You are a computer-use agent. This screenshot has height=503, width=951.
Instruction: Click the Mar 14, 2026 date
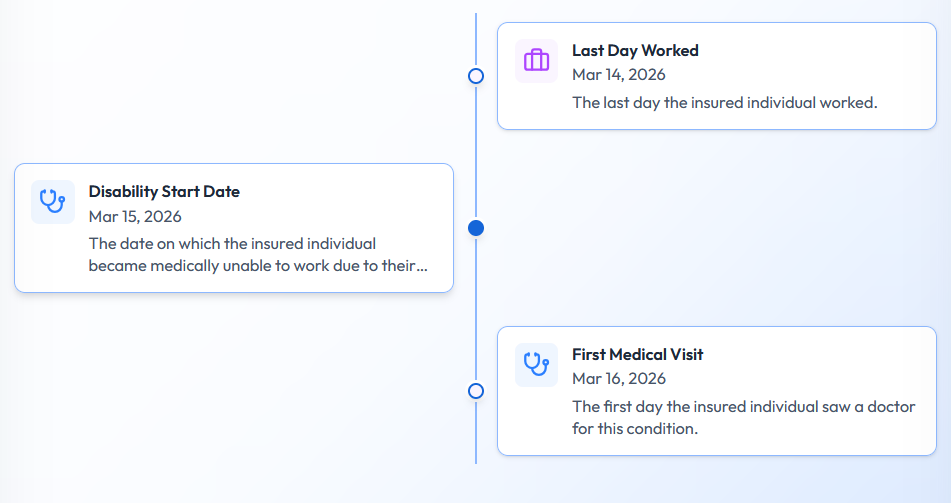[x=619, y=75]
